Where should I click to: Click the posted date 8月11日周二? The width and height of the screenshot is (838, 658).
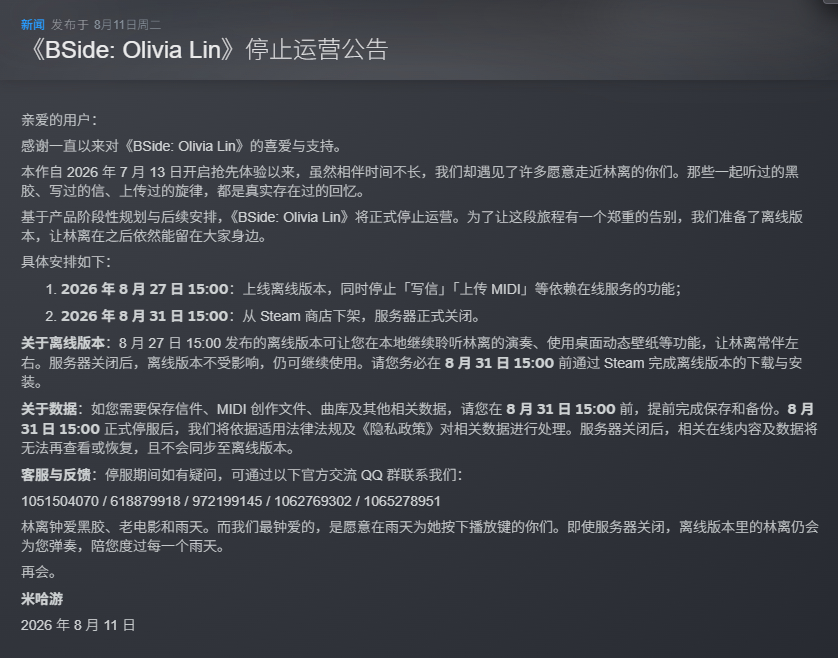click(127, 25)
